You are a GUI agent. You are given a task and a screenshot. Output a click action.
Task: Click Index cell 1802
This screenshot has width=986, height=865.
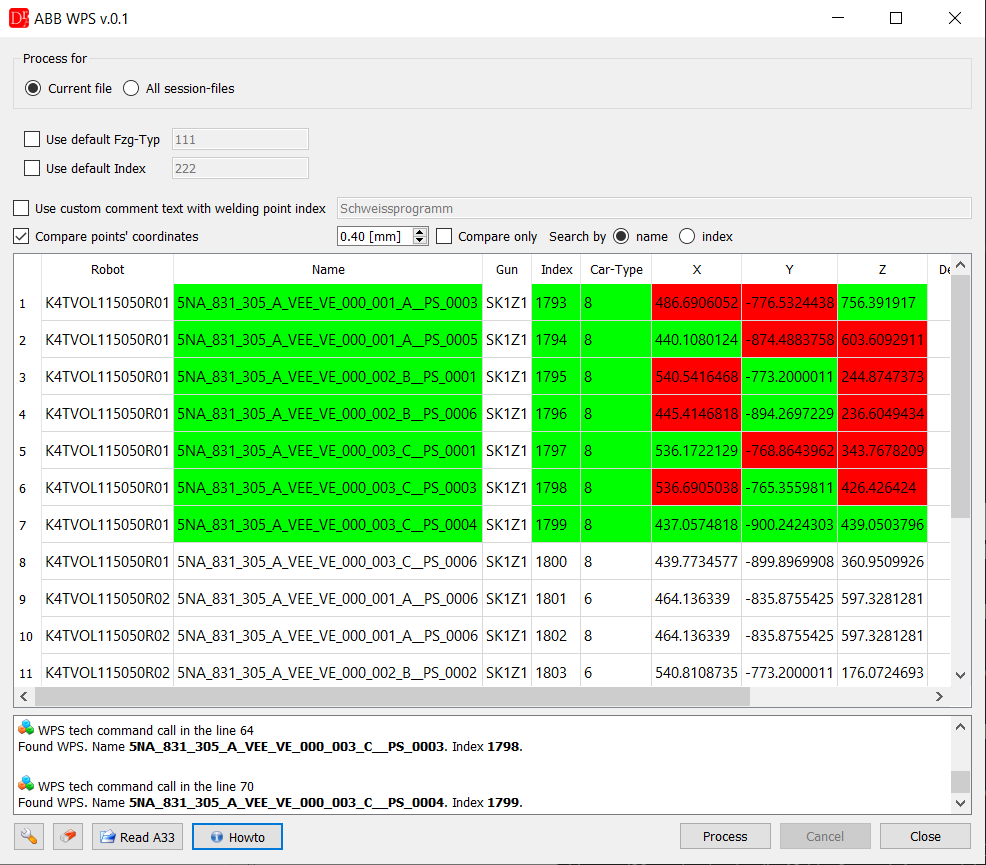click(x=557, y=636)
